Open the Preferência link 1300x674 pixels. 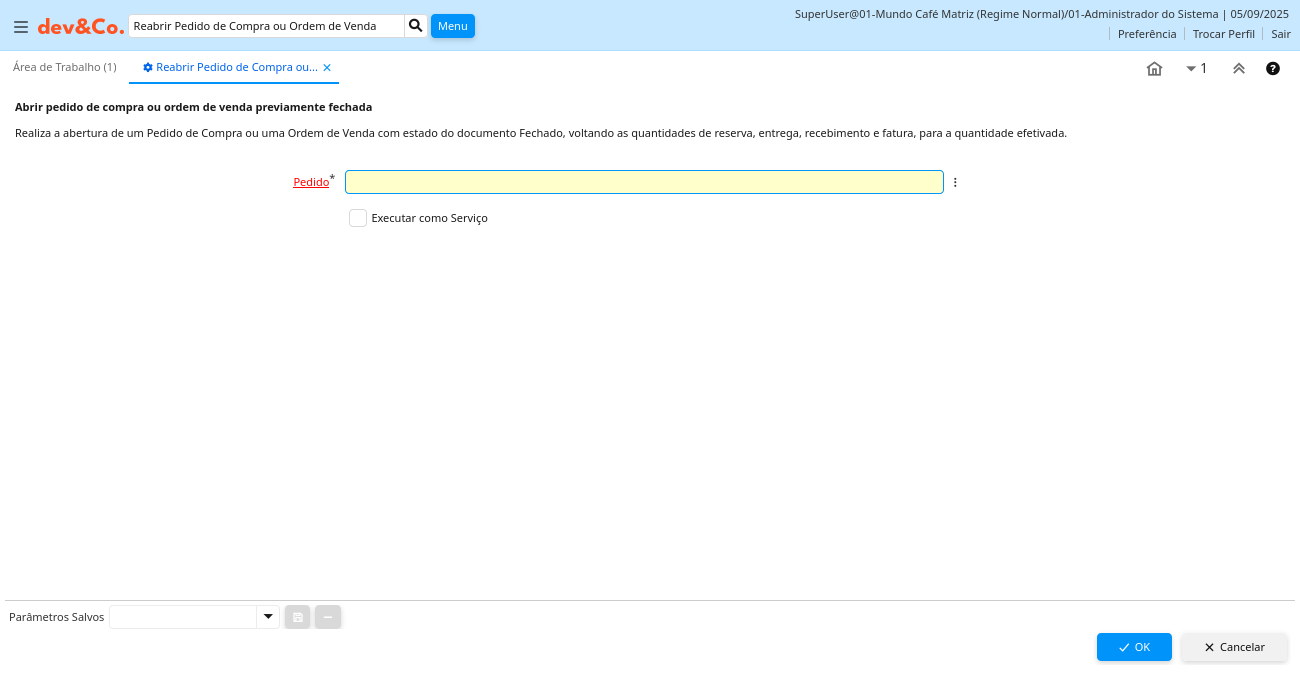(x=1146, y=34)
